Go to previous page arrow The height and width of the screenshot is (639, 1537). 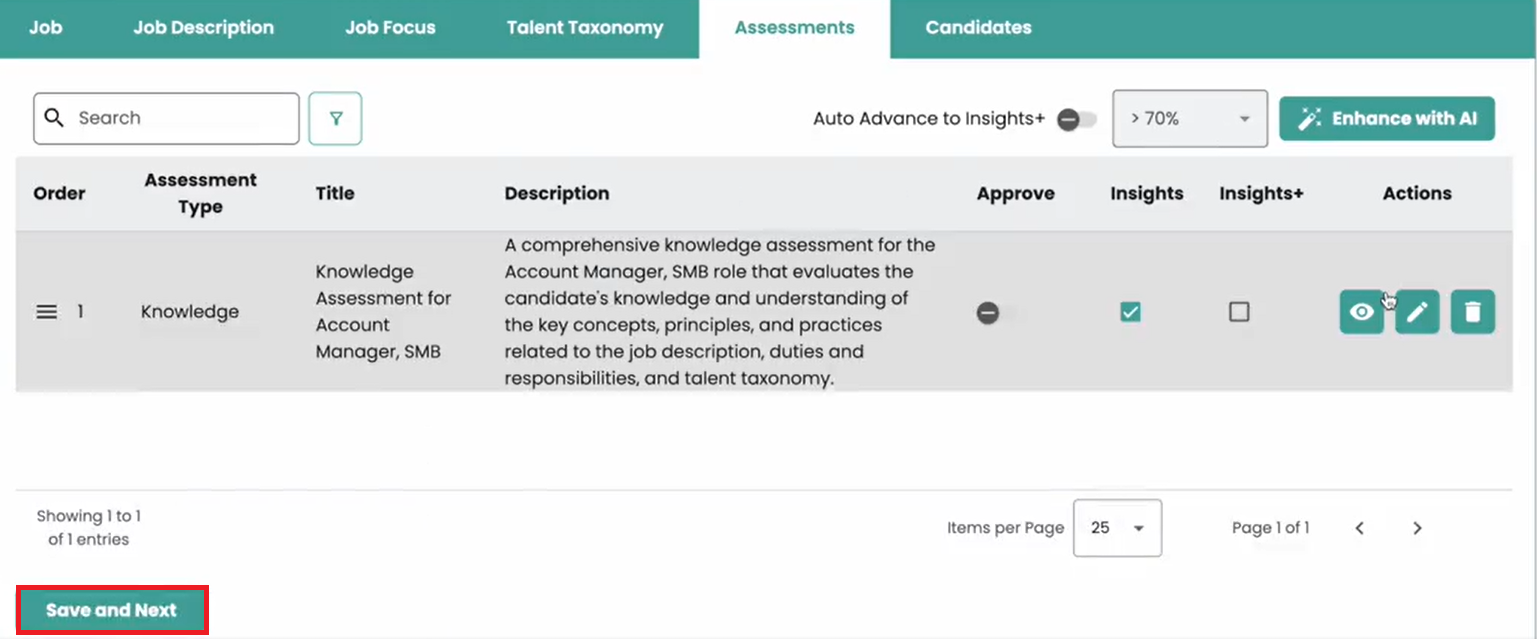1360,528
